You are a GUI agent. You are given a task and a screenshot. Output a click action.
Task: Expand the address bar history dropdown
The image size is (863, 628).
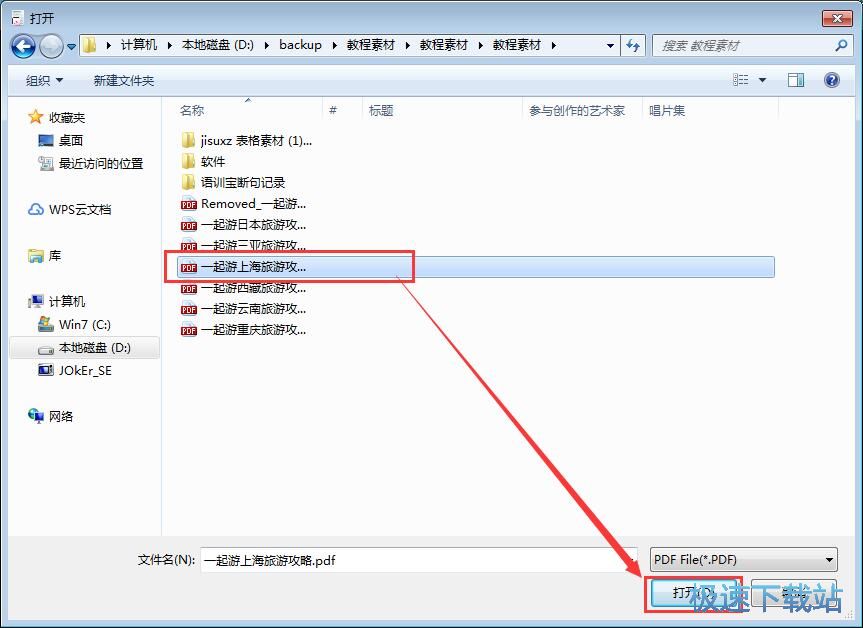(x=611, y=44)
